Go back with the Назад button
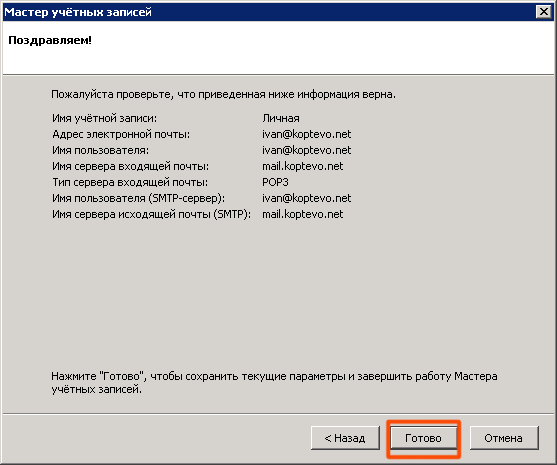Viewport: 557px width, 465px height. [x=345, y=438]
